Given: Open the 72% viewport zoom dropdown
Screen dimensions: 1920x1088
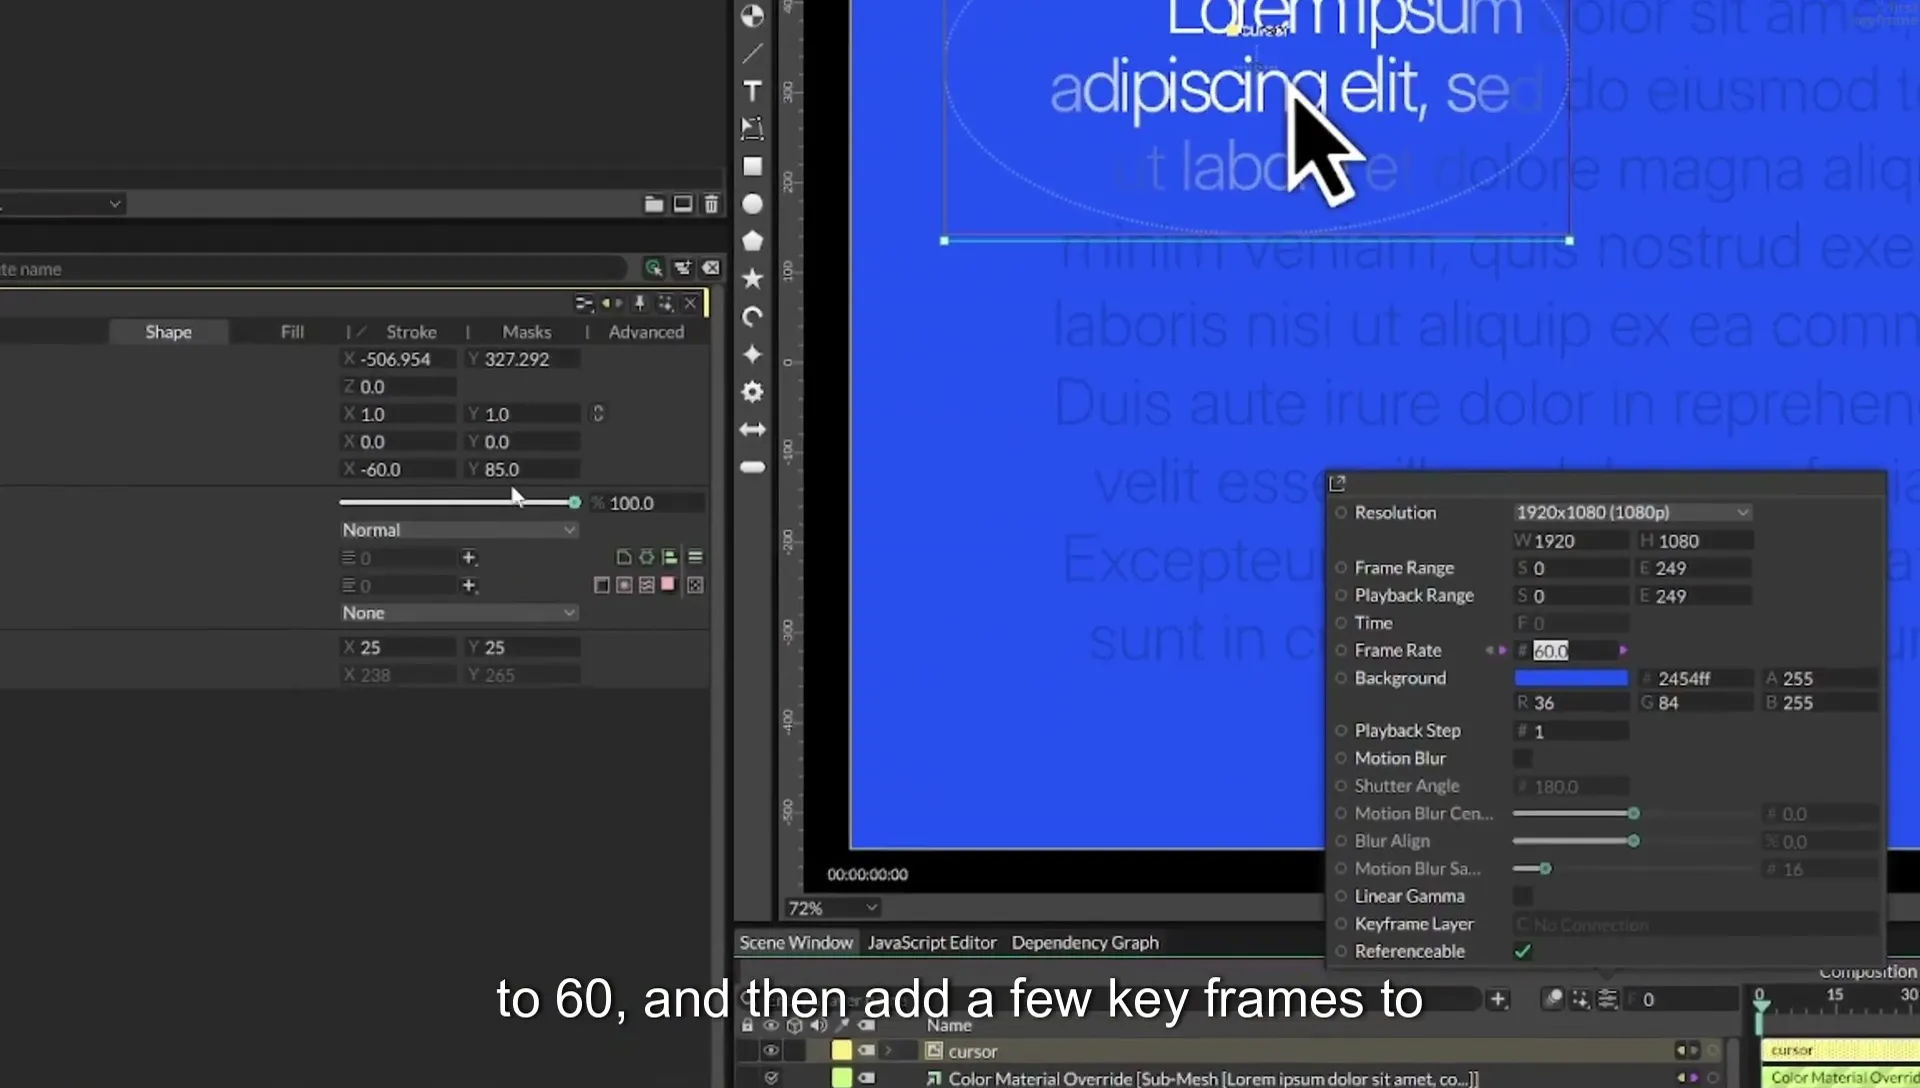Looking at the screenshot, I should coord(832,908).
